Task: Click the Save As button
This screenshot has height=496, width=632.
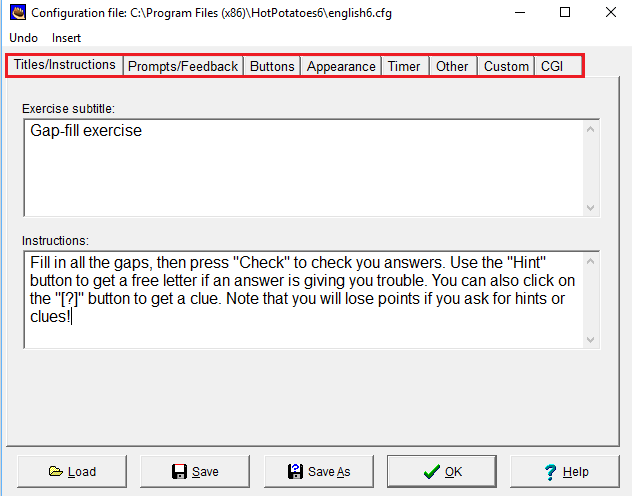Action: (319, 472)
